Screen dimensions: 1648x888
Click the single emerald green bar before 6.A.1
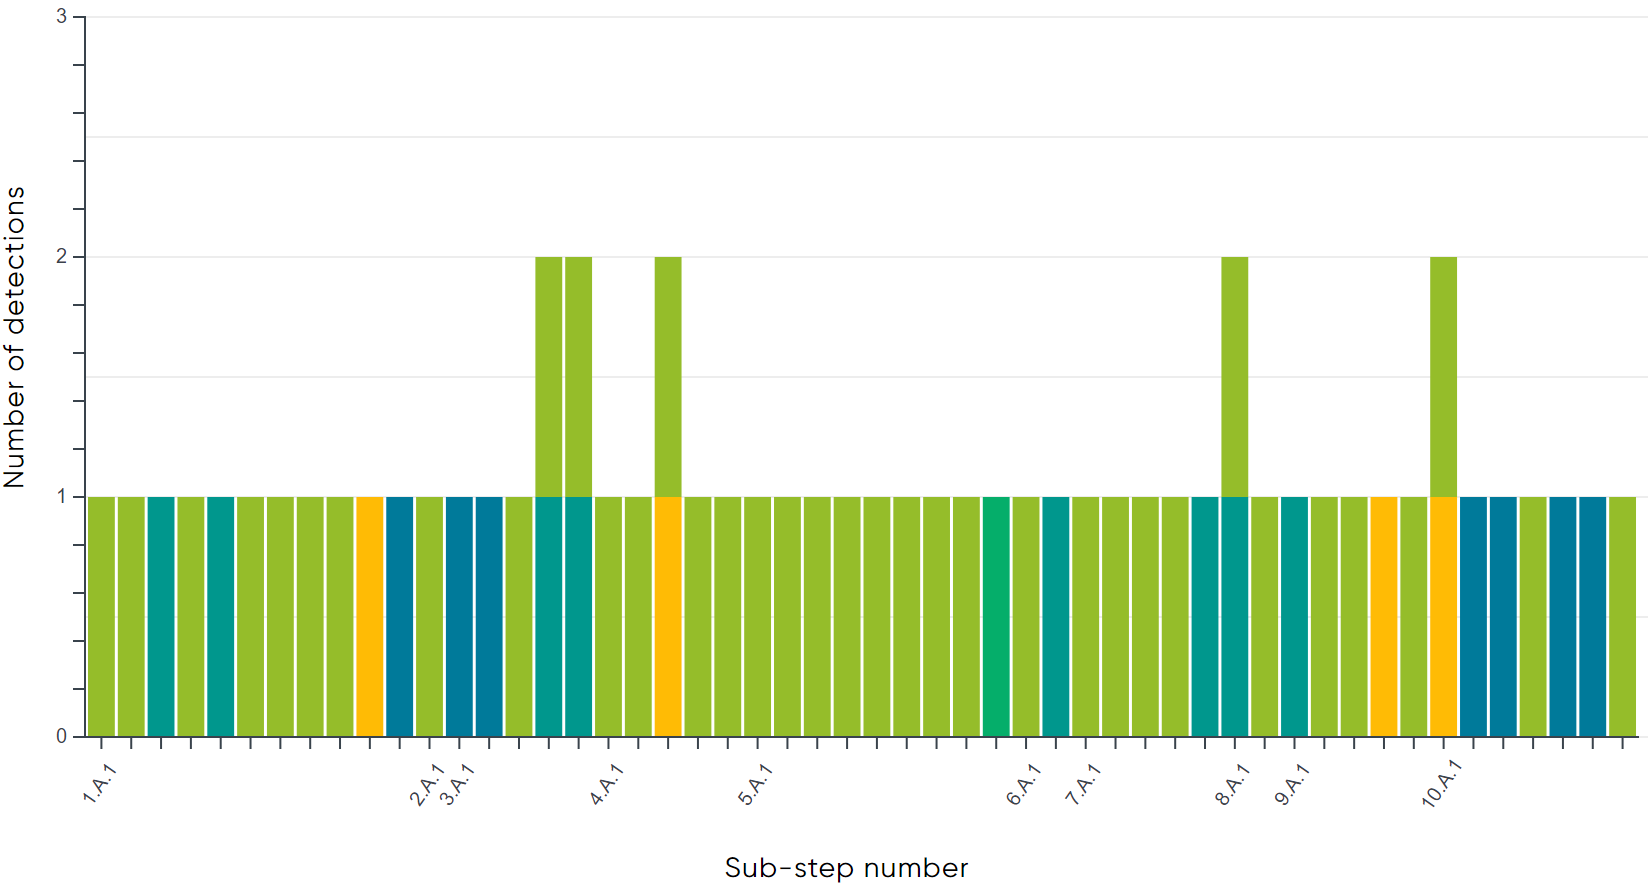point(996,616)
